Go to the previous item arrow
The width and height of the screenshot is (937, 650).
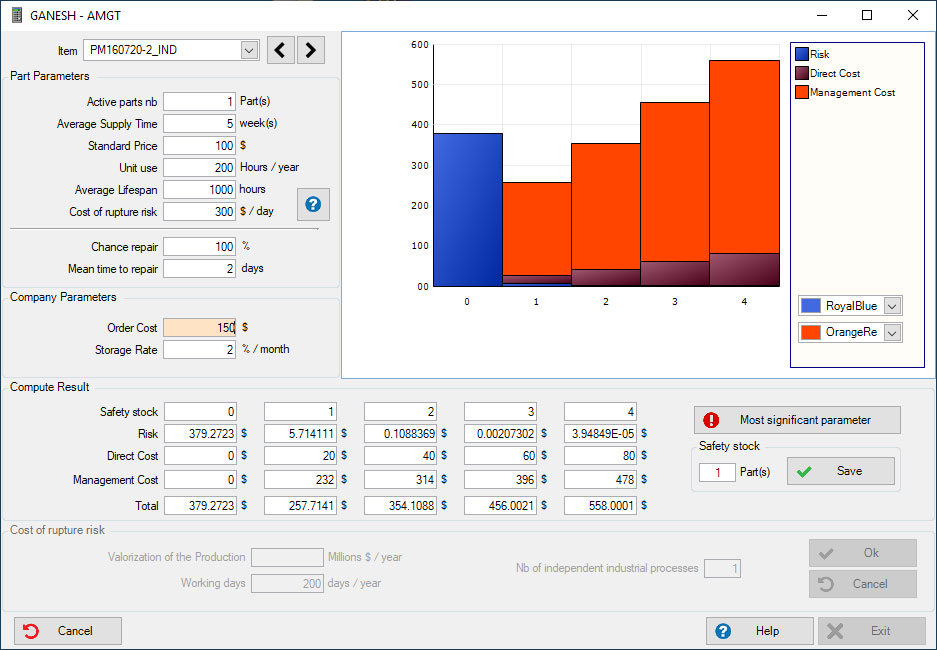click(x=281, y=50)
